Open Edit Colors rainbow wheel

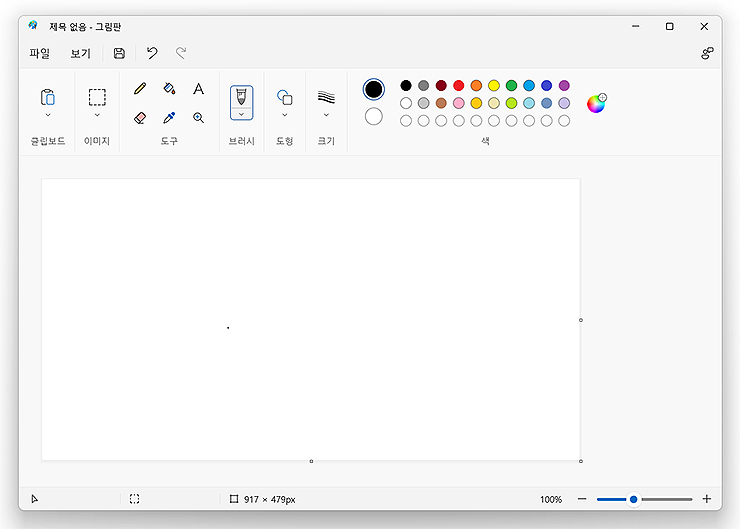pyautogui.click(x=597, y=103)
